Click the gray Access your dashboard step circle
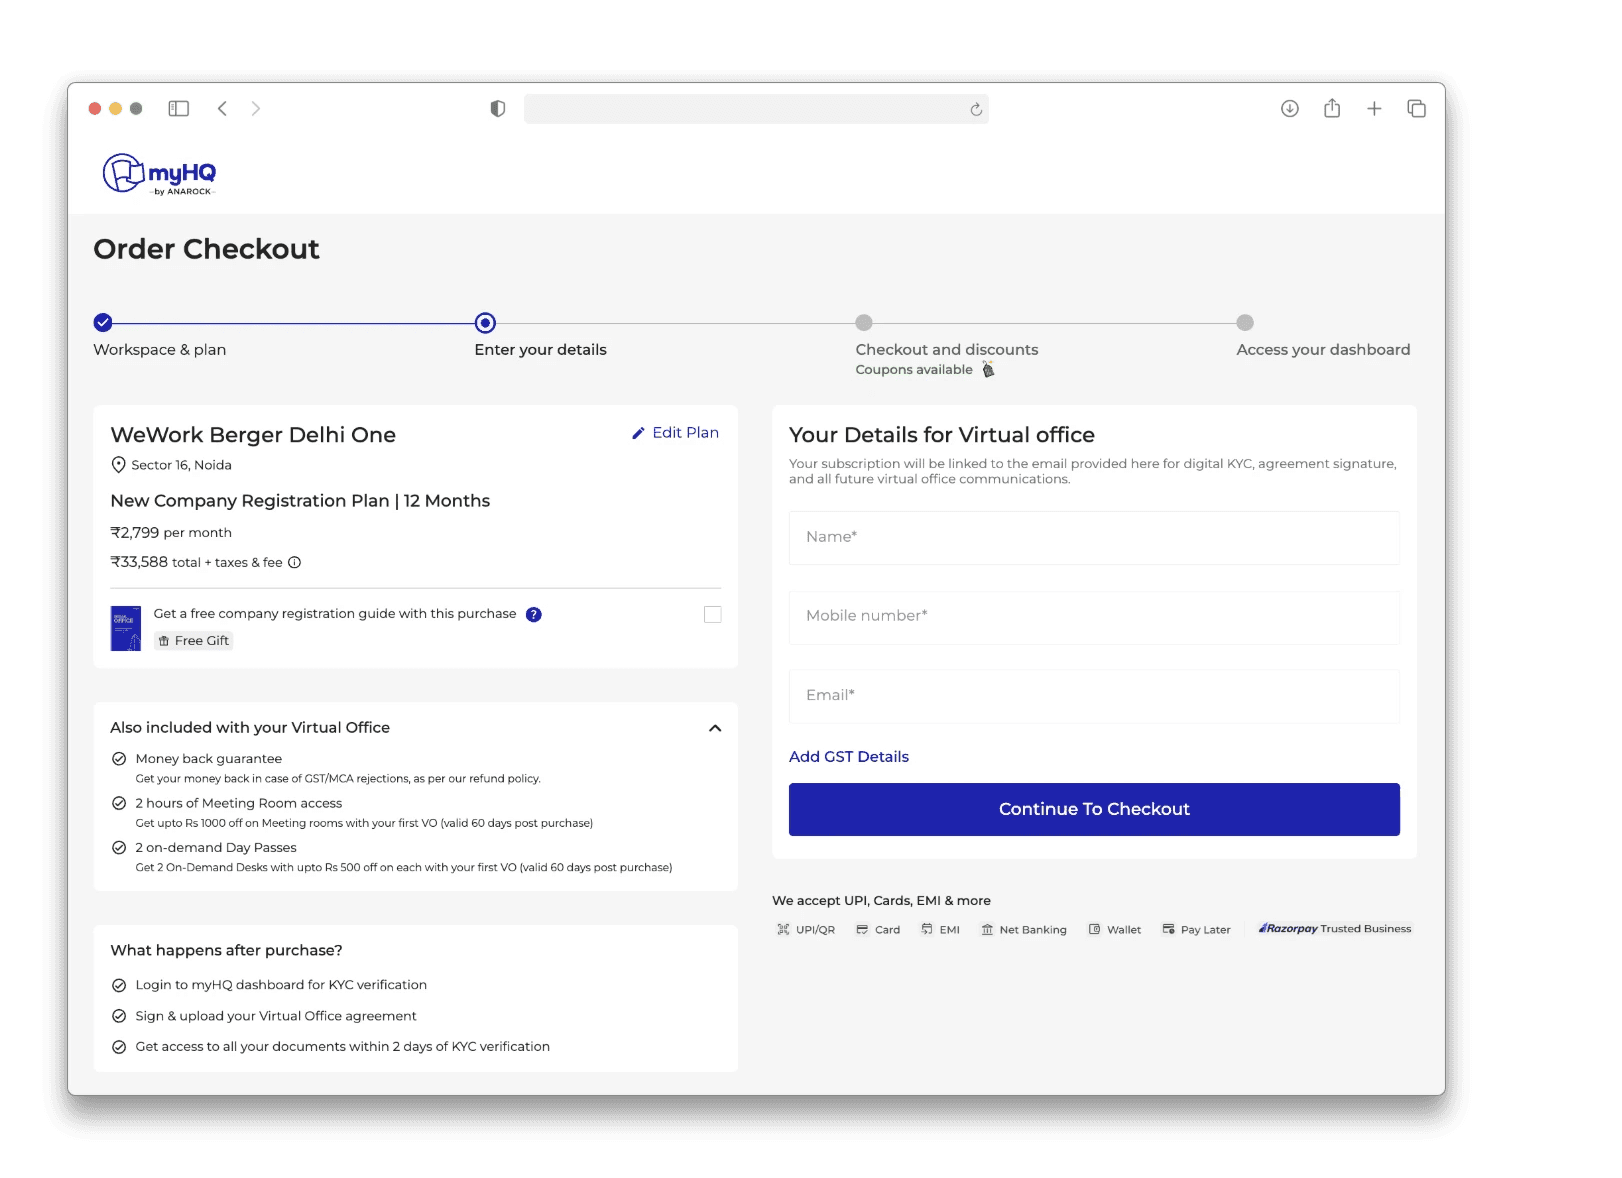The width and height of the screenshot is (1622, 1178). [x=1245, y=322]
